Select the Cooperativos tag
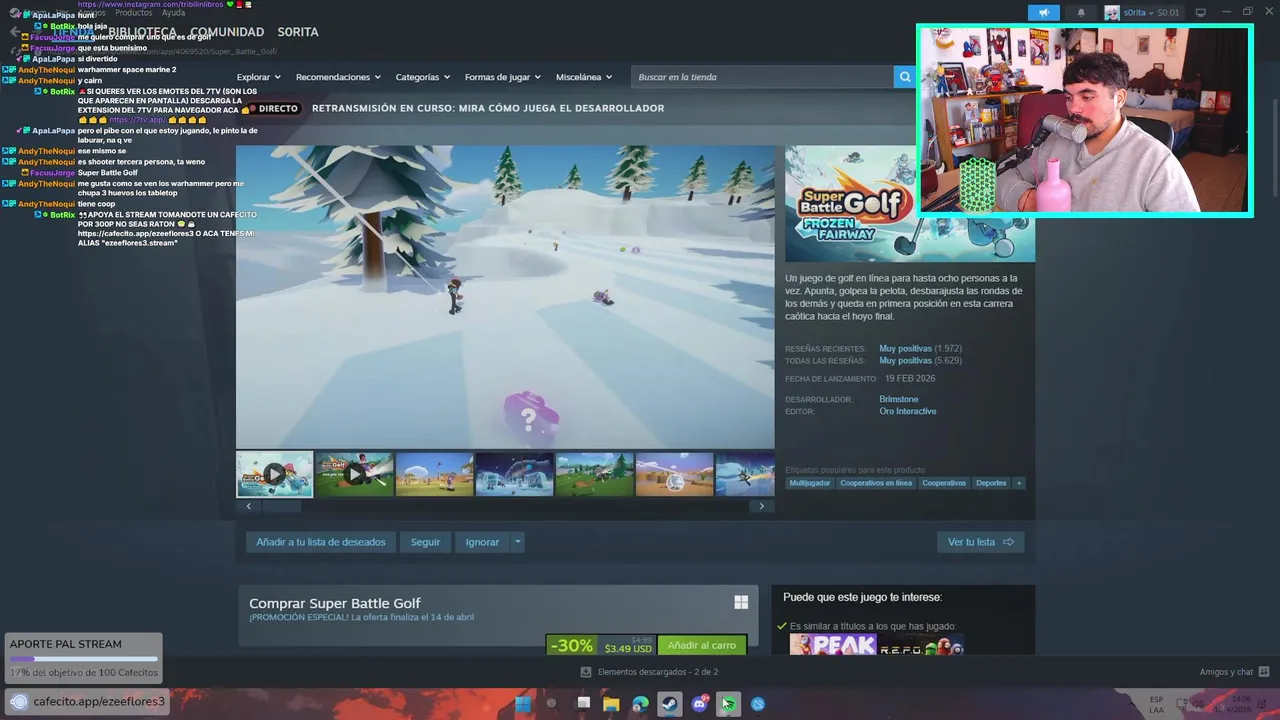The width and height of the screenshot is (1280, 720). pyautogui.click(x=944, y=483)
